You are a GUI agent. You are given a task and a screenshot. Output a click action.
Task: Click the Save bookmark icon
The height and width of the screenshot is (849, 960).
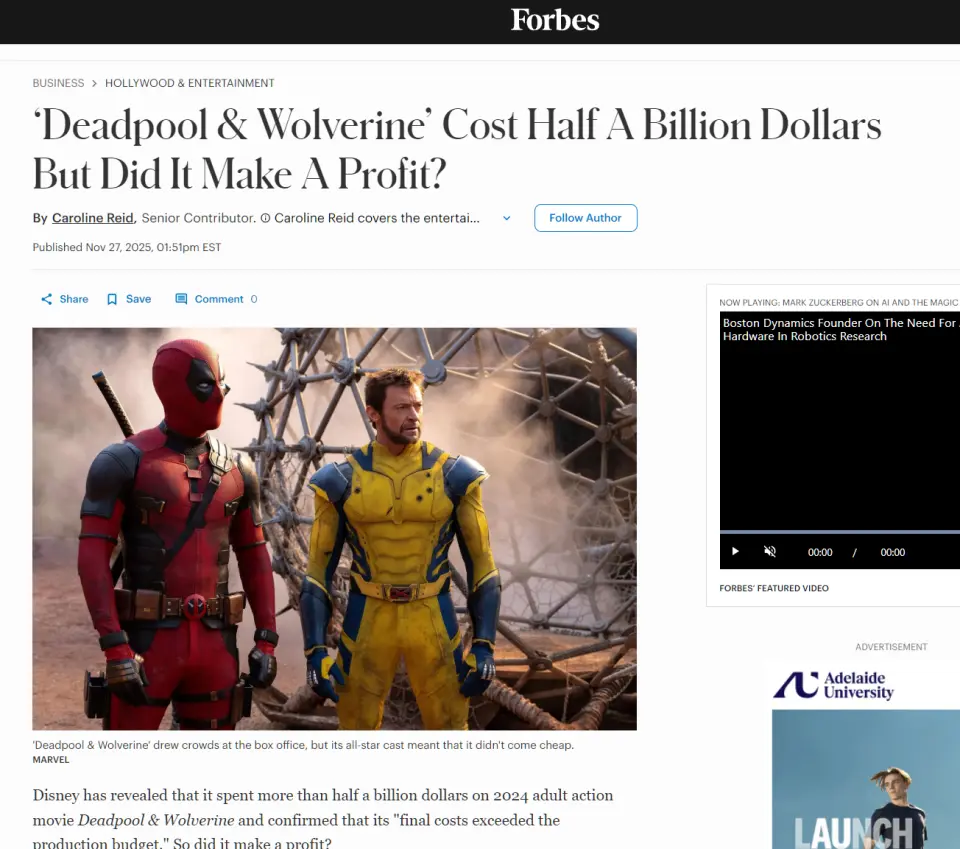click(112, 299)
